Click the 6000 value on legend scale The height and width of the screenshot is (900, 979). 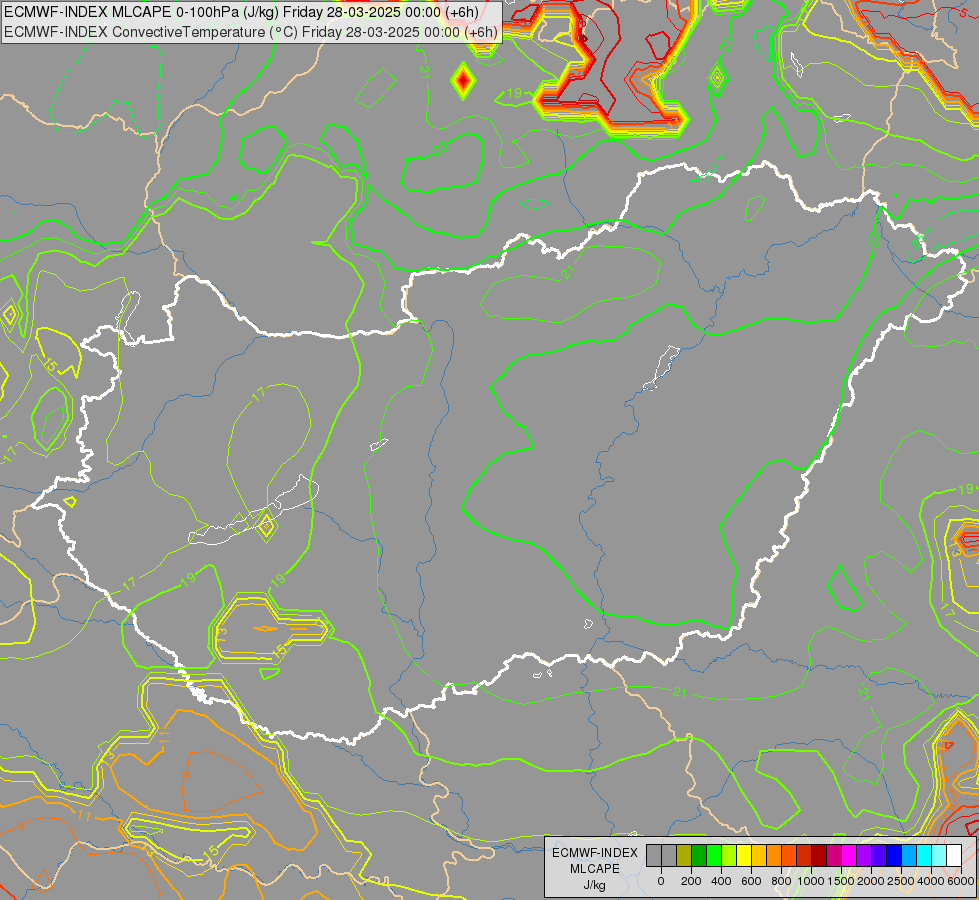961,881
